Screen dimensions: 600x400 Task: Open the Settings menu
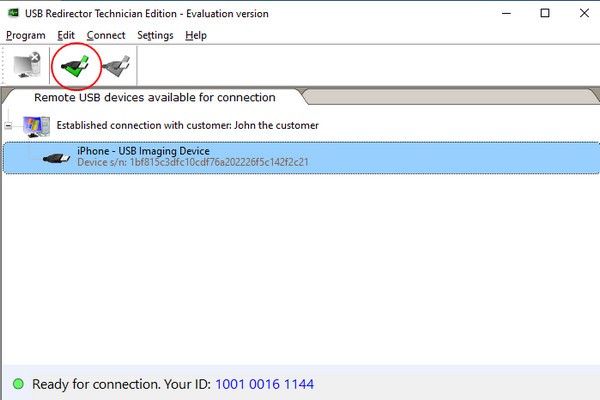155,35
